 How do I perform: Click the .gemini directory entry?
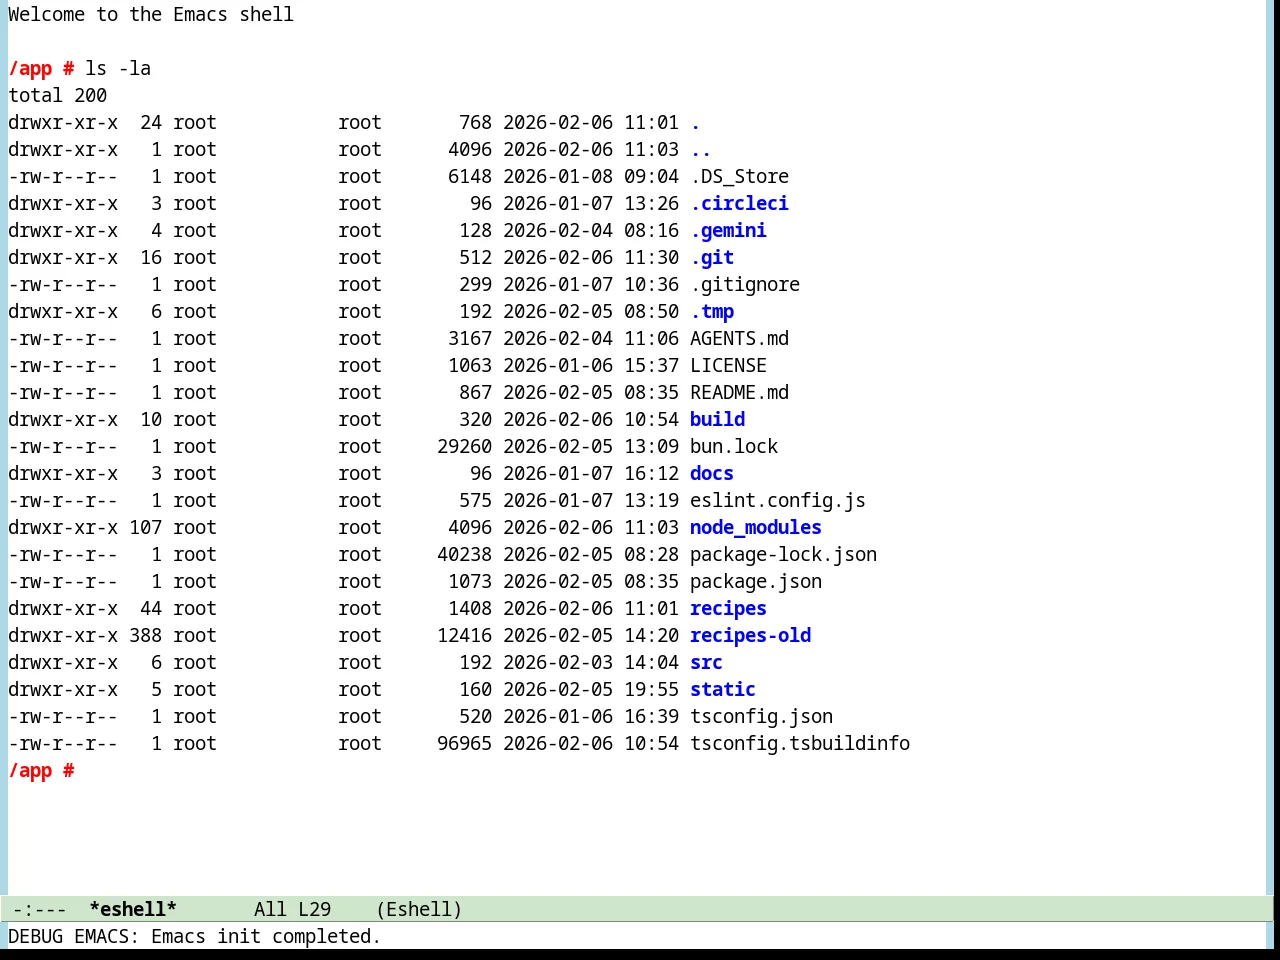pos(728,230)
